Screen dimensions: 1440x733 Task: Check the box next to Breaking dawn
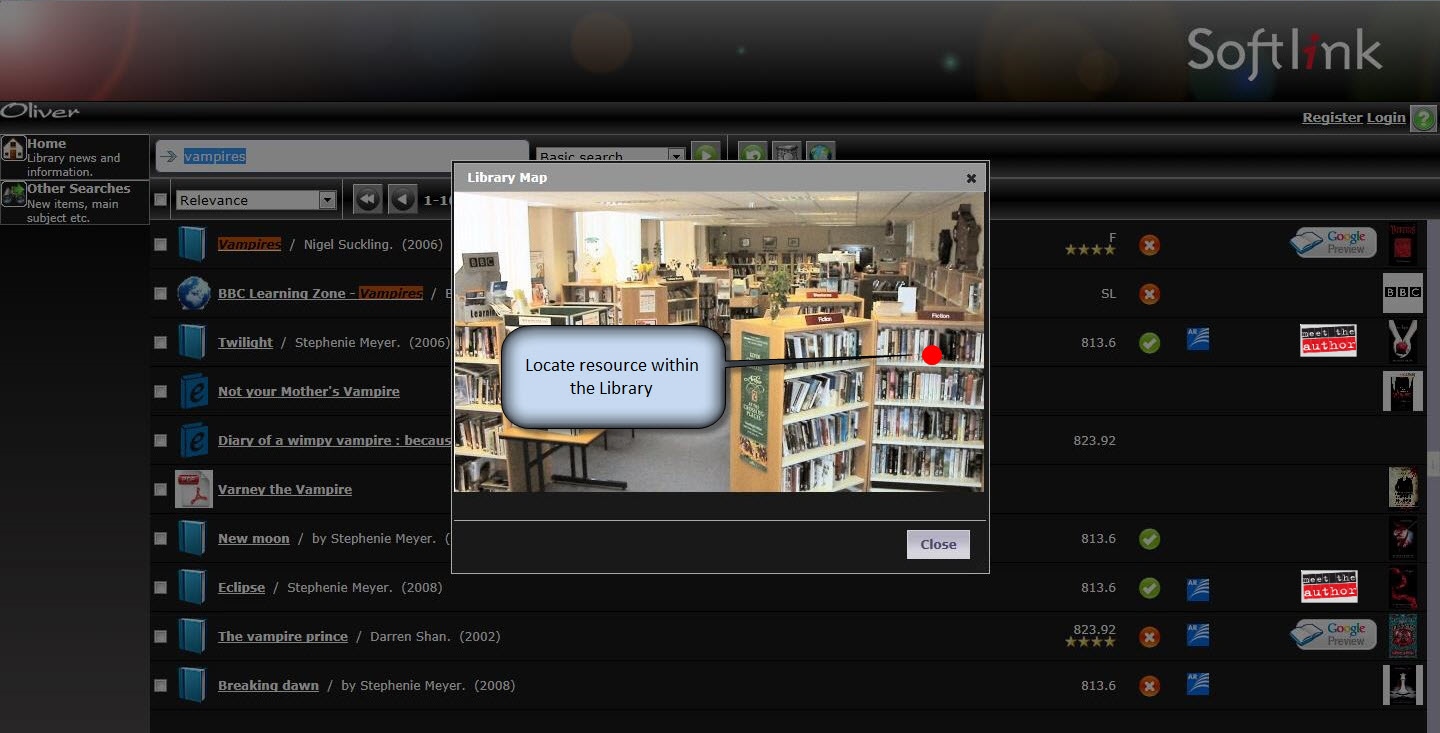click(x=161, y=685)
